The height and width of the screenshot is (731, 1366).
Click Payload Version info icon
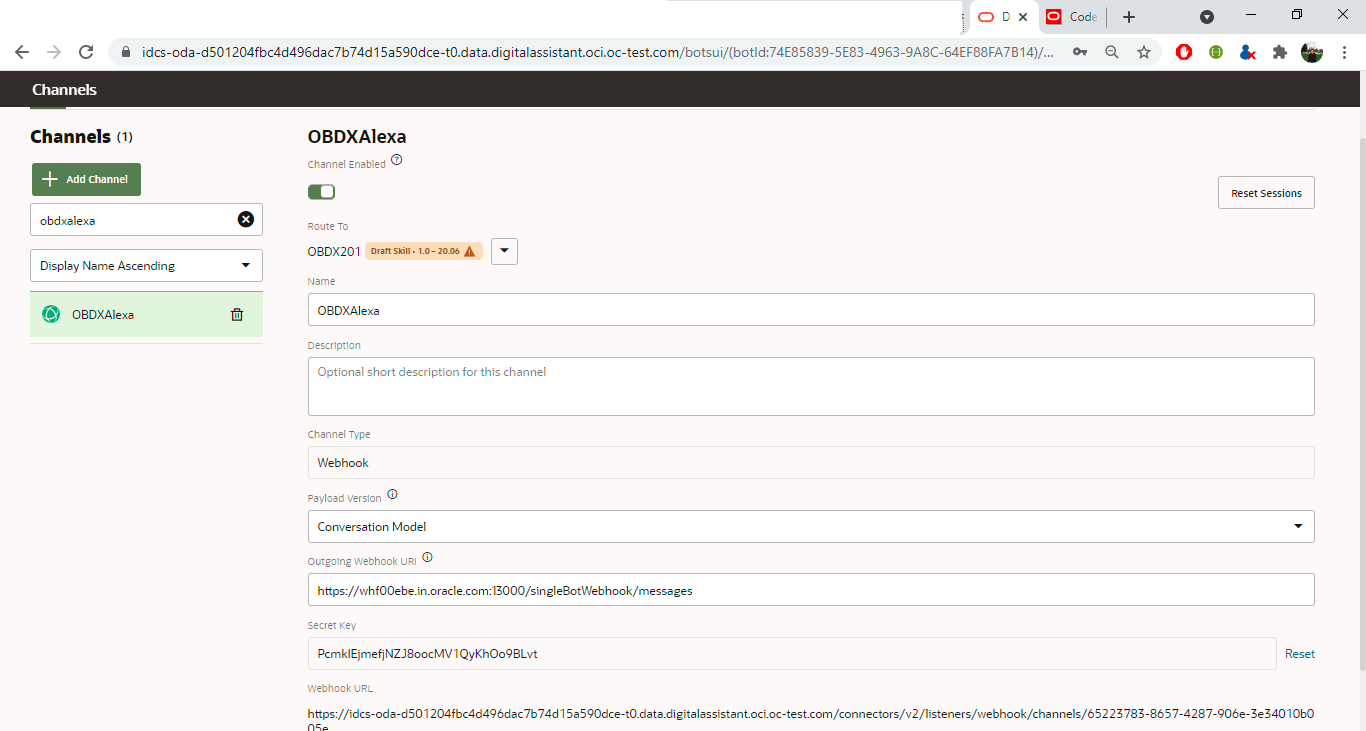(392, 494)
